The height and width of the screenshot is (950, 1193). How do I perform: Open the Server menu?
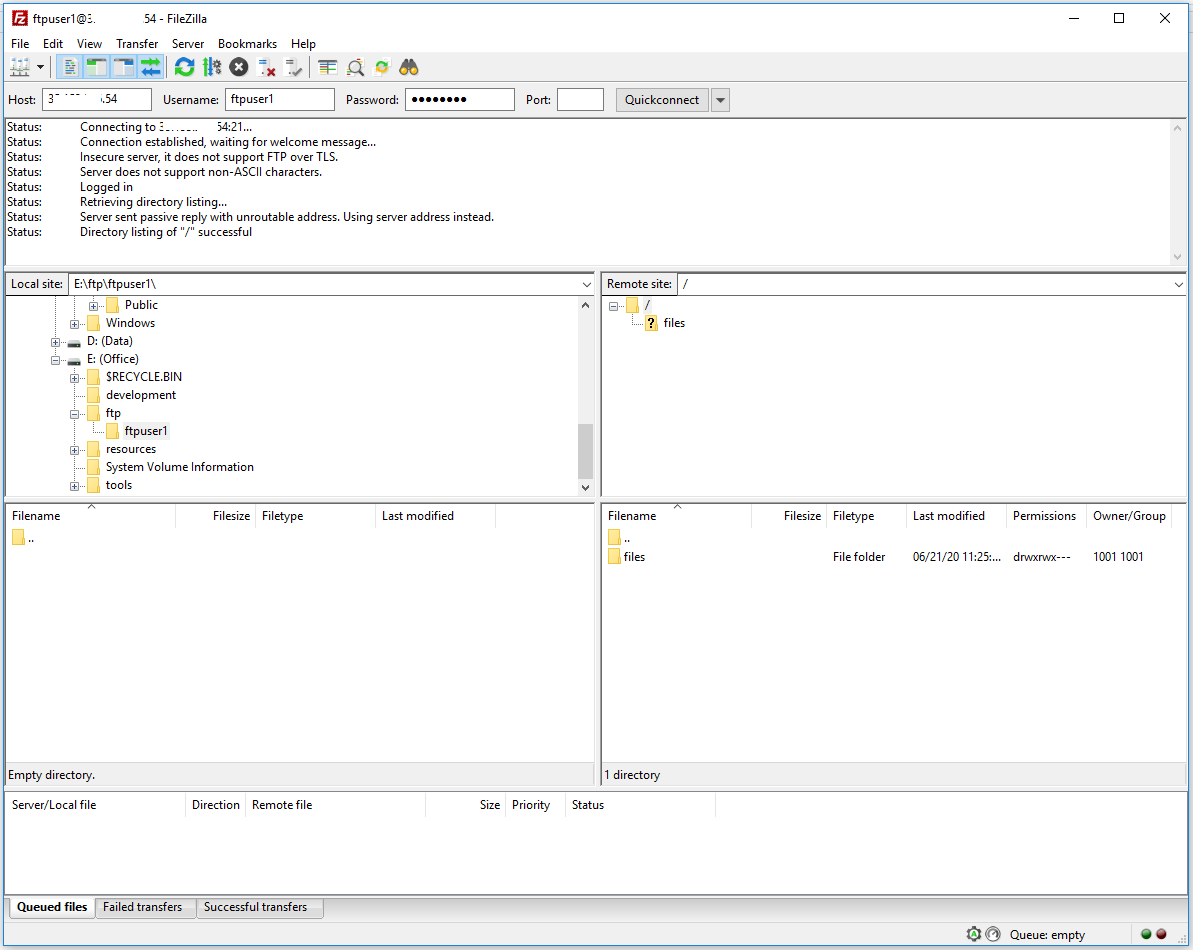(x=188, y=43)
